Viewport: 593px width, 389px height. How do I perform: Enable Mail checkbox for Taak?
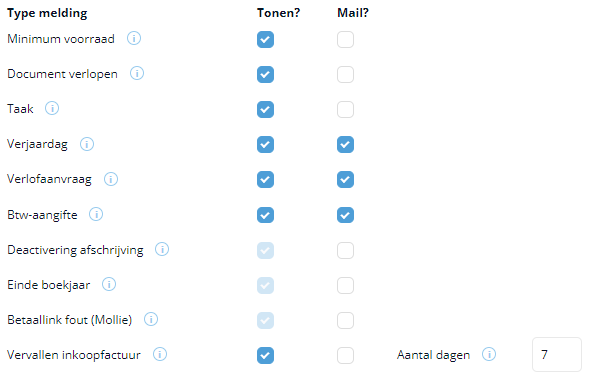click(345, 110)
